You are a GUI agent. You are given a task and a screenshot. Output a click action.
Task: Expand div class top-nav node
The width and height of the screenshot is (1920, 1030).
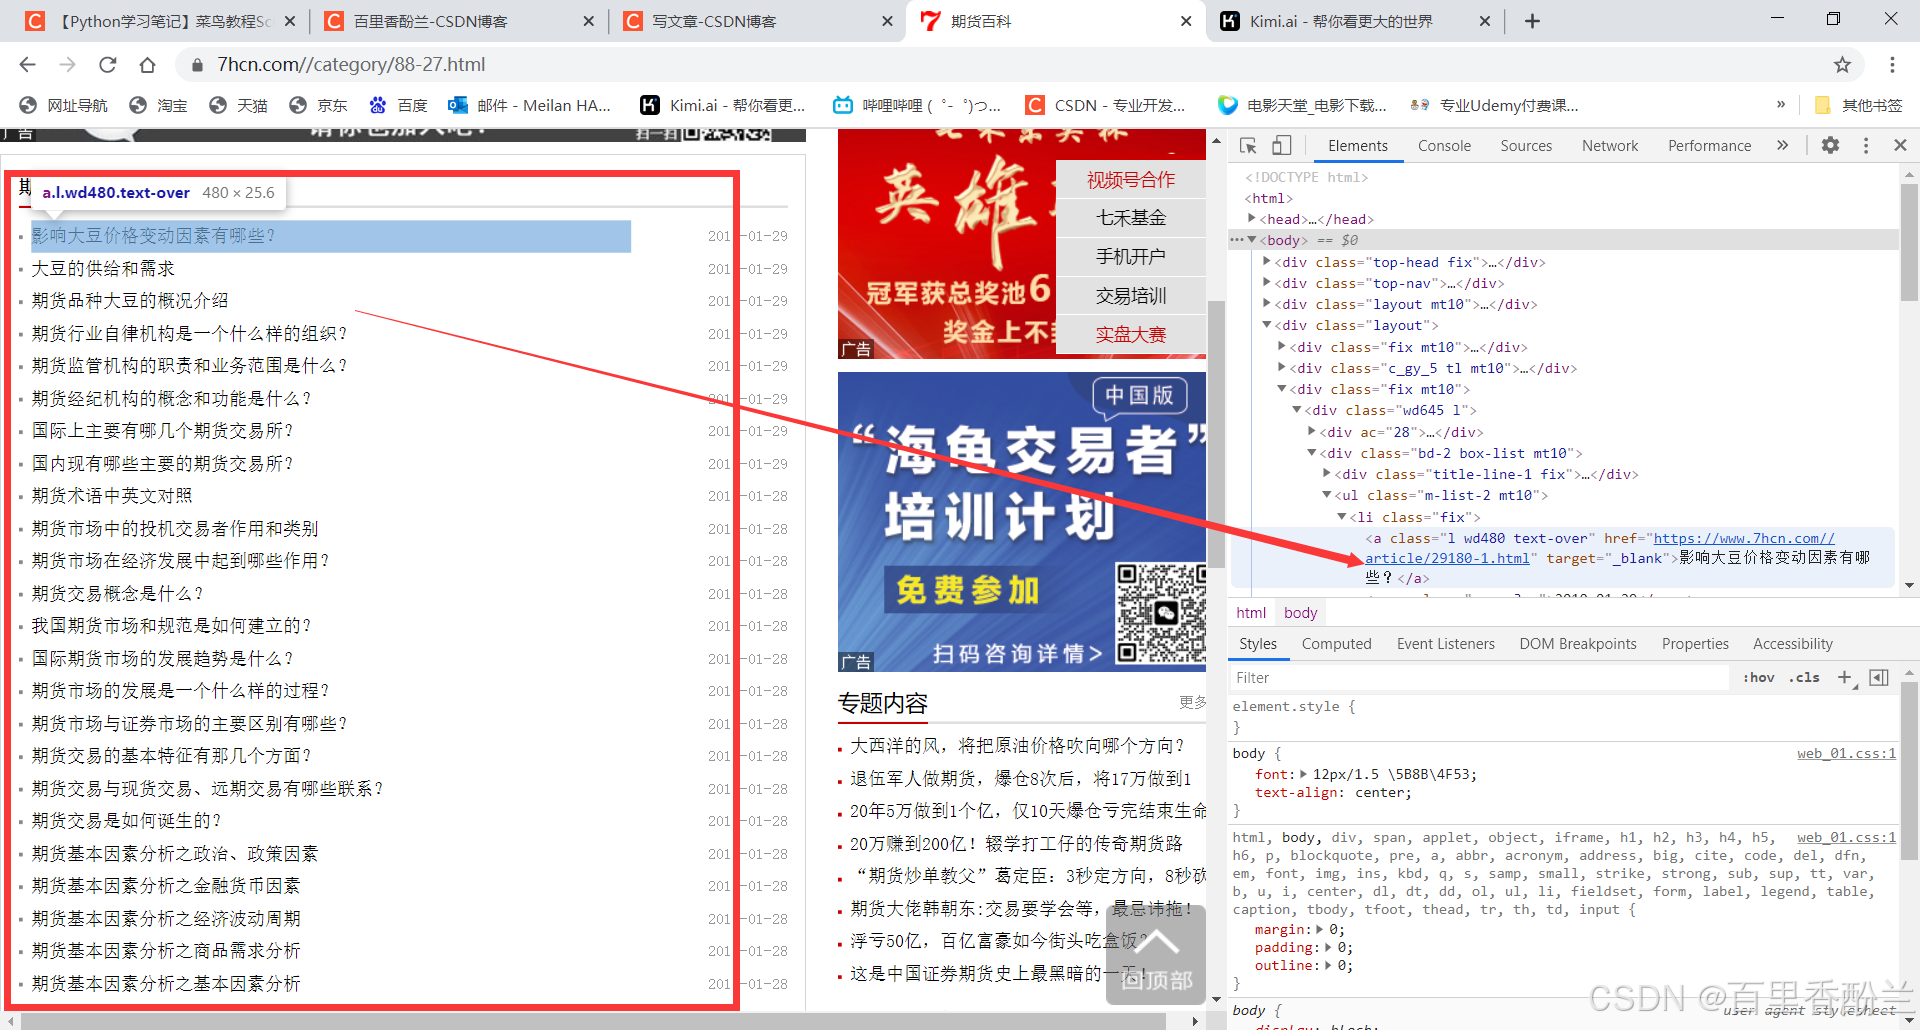(1267, 282)
